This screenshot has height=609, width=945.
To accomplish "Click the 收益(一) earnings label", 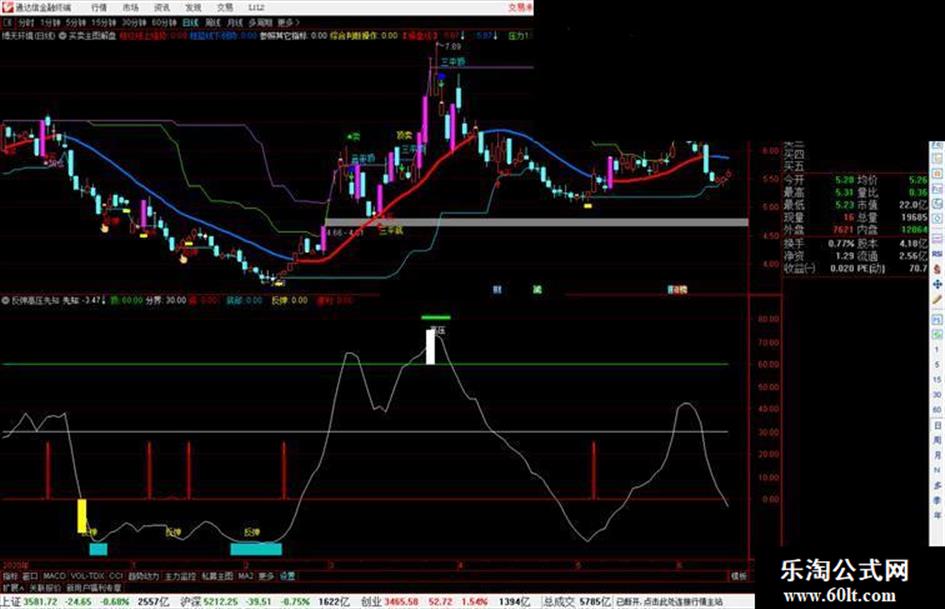I will tap(800, 268).
